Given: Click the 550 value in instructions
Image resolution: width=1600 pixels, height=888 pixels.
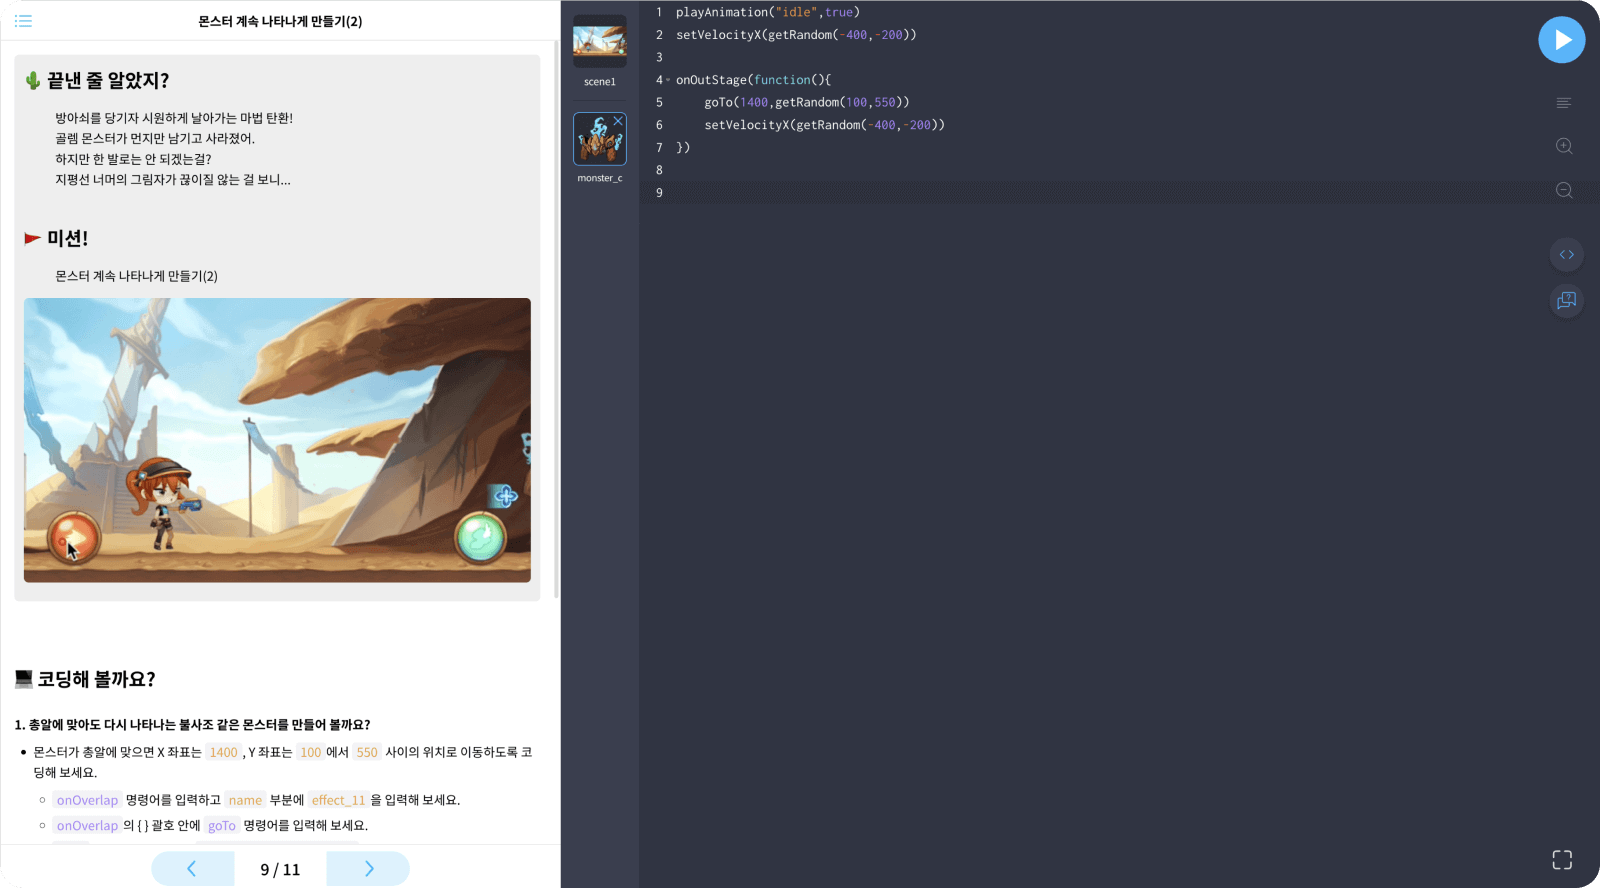Looking at the screenshot, I should pos(367,752).
